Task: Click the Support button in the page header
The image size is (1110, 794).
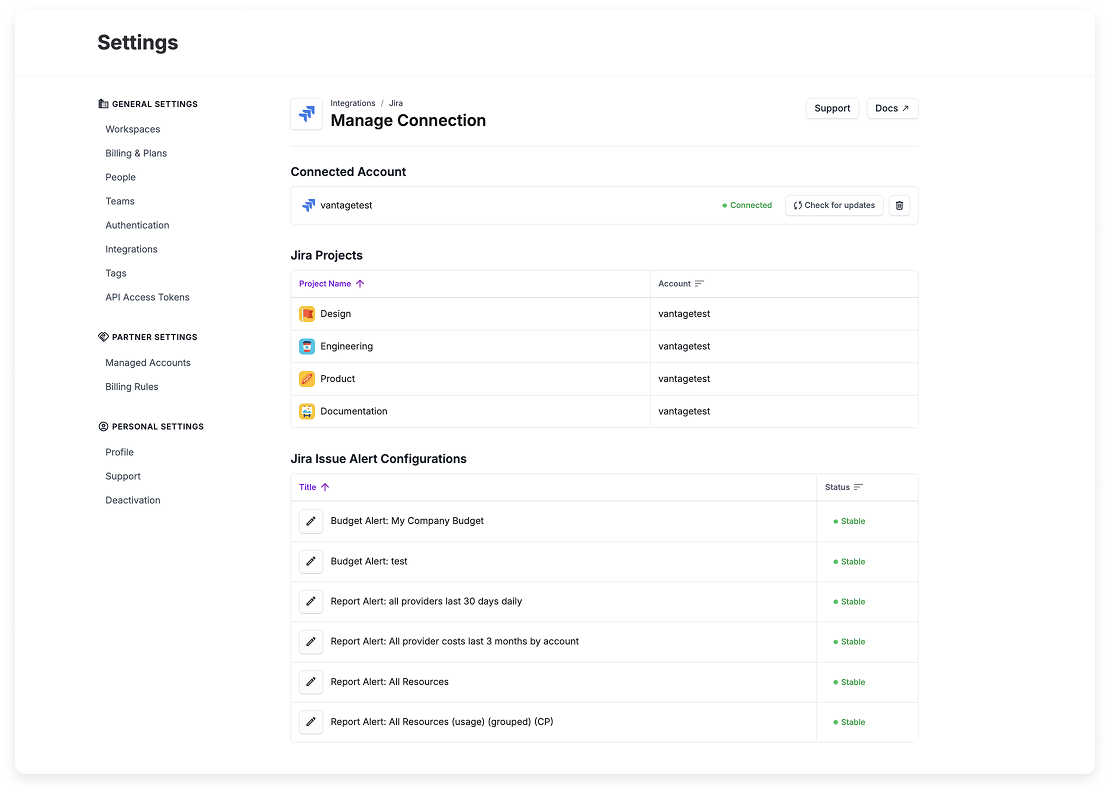Action: pyautogui.click(x=832, y=108)
